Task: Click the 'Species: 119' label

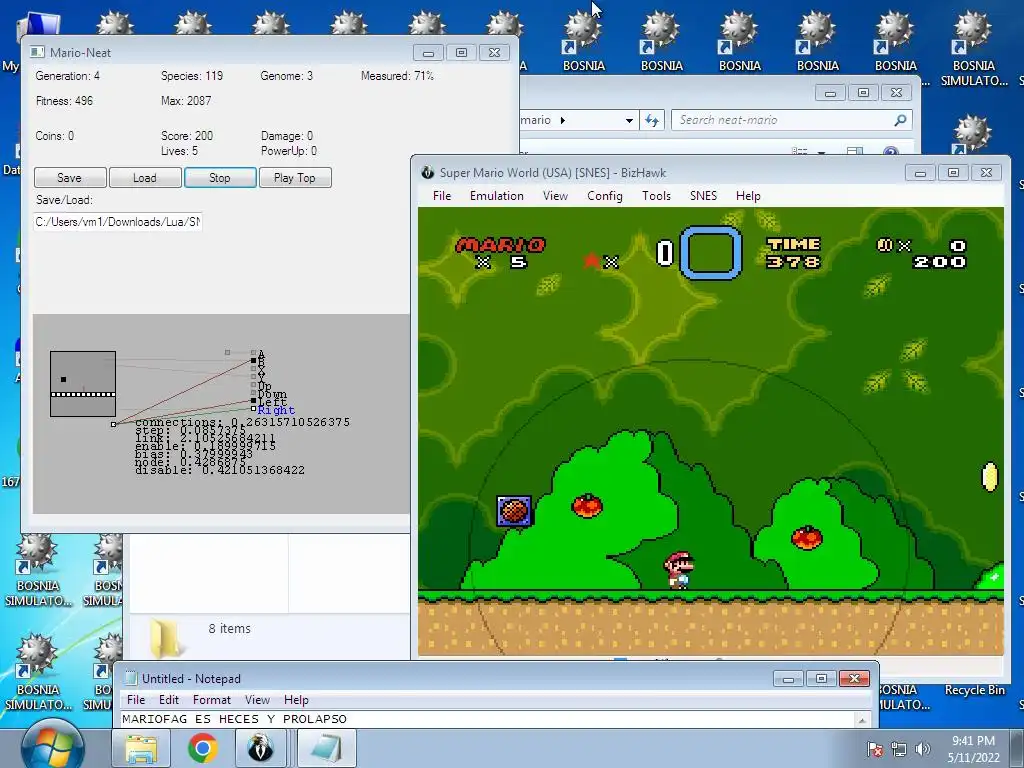Action: point(192,76)
